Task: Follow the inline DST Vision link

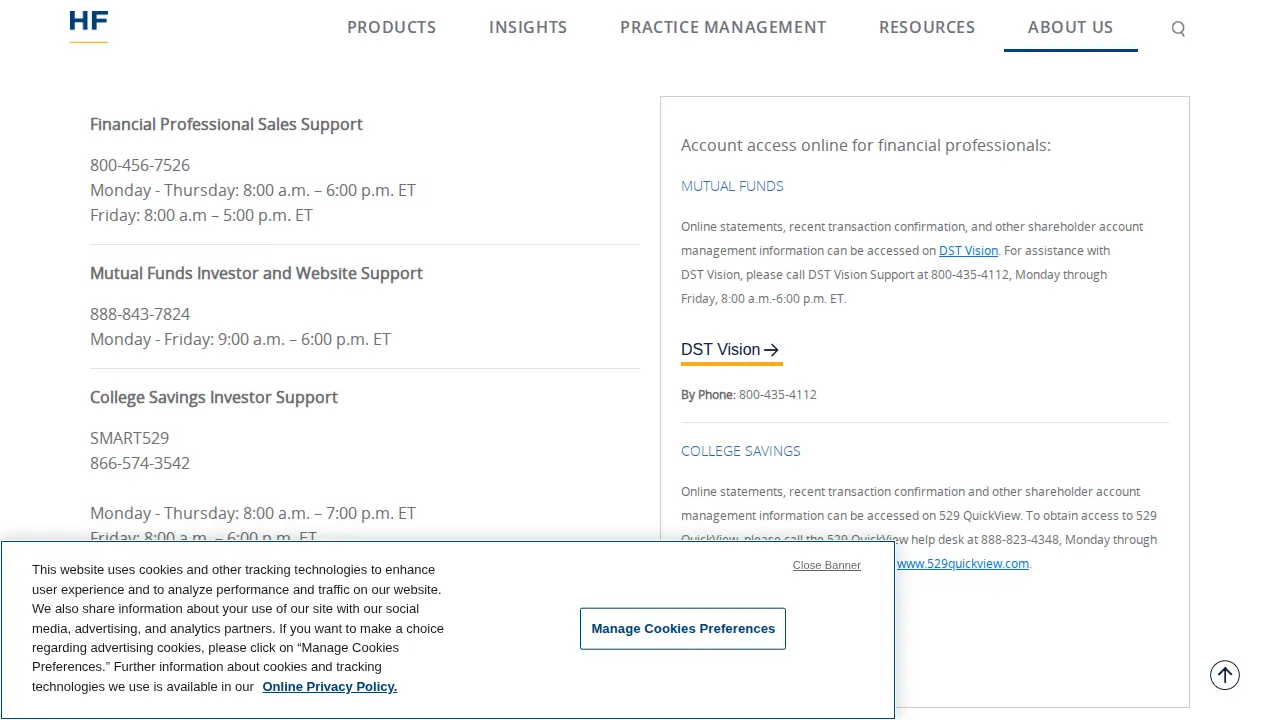Action: tap(968, 251)
